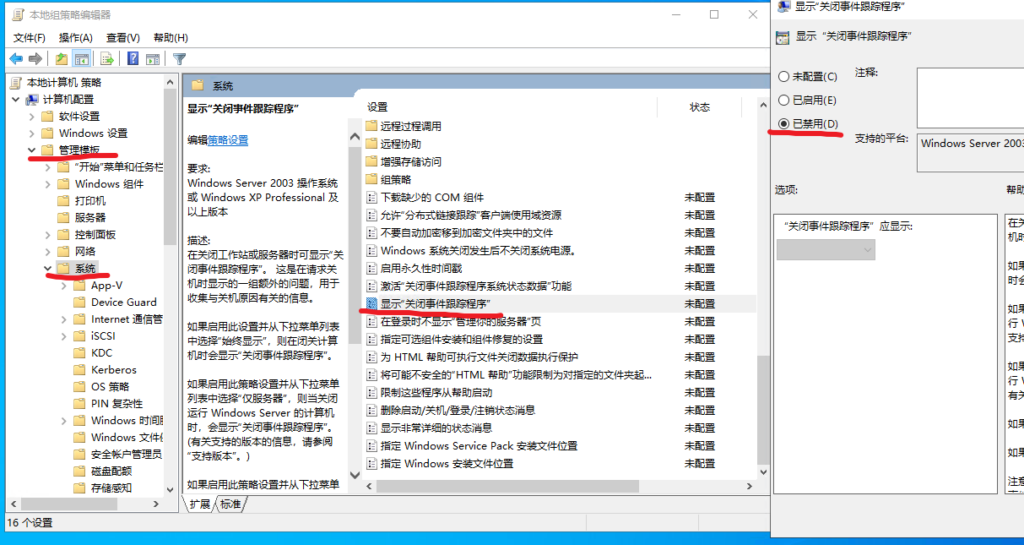Screen dimensions: 1024x545
Task: Toggle the show/hide action pane icon
Action: click(153, 59)
